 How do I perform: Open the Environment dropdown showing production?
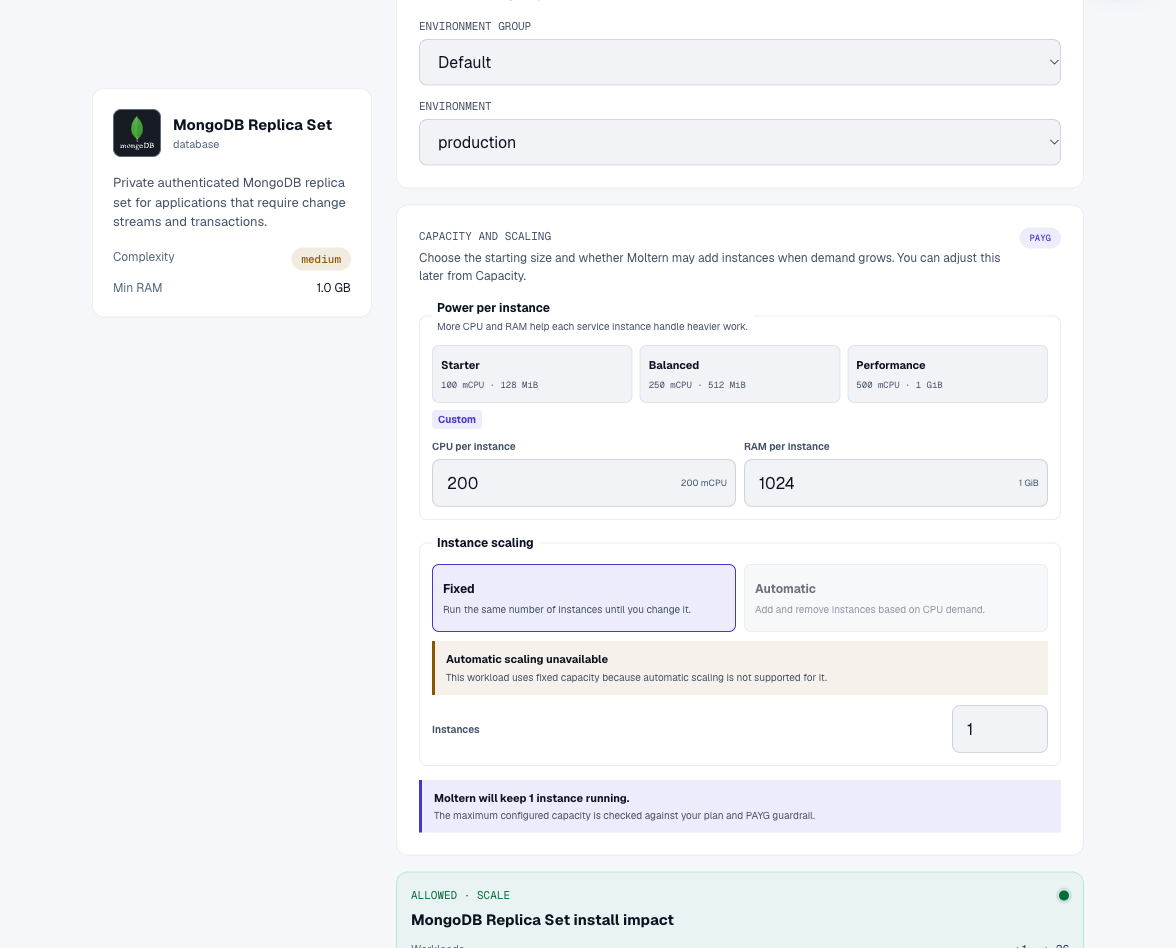pyautogui.click(x=740, y=142)
